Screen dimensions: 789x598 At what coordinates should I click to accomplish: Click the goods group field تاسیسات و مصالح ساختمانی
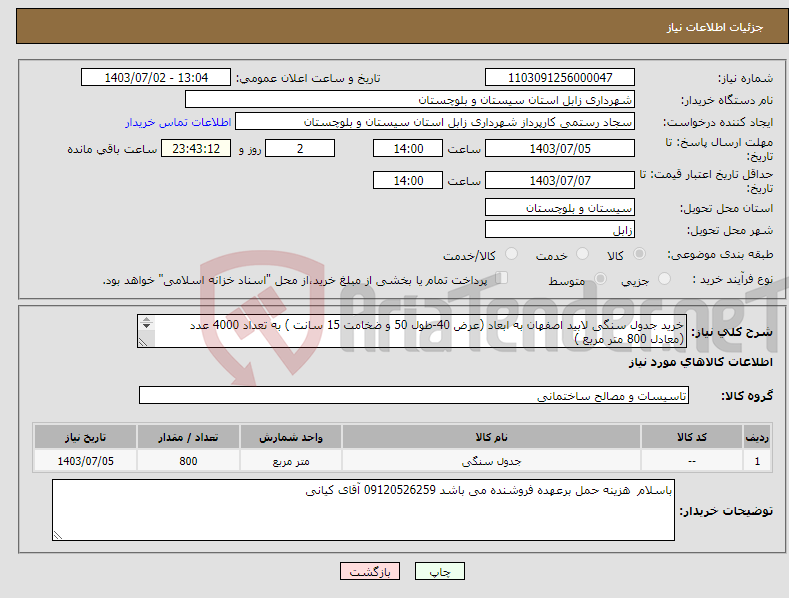[x=414, y=396]
